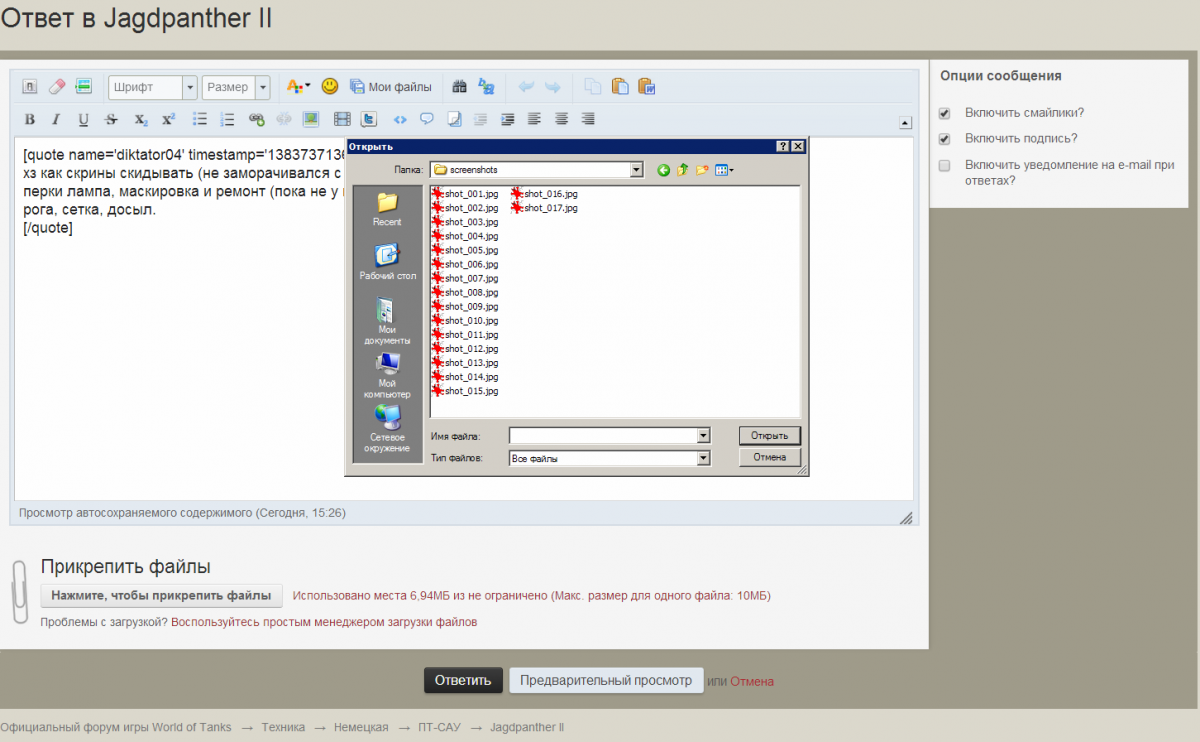The image size is (1200, 742).
Task: Open Официальный форум World of Tanks breadcrumb
Action: (x=116, y=727)
